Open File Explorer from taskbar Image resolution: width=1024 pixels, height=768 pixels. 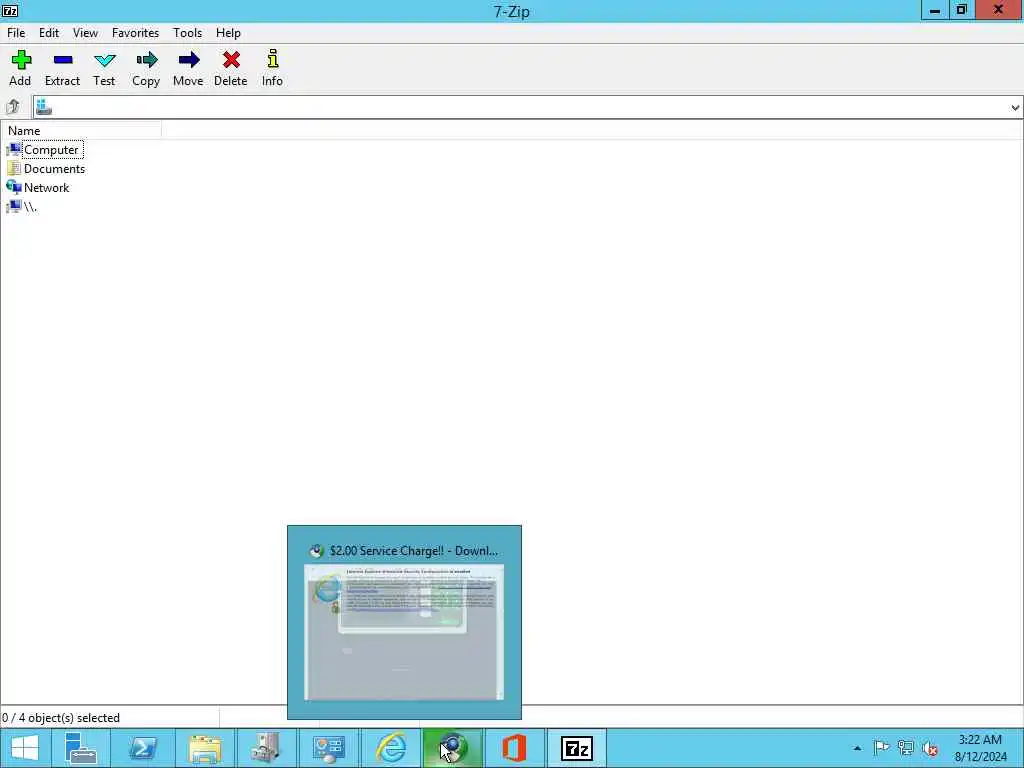204,748
